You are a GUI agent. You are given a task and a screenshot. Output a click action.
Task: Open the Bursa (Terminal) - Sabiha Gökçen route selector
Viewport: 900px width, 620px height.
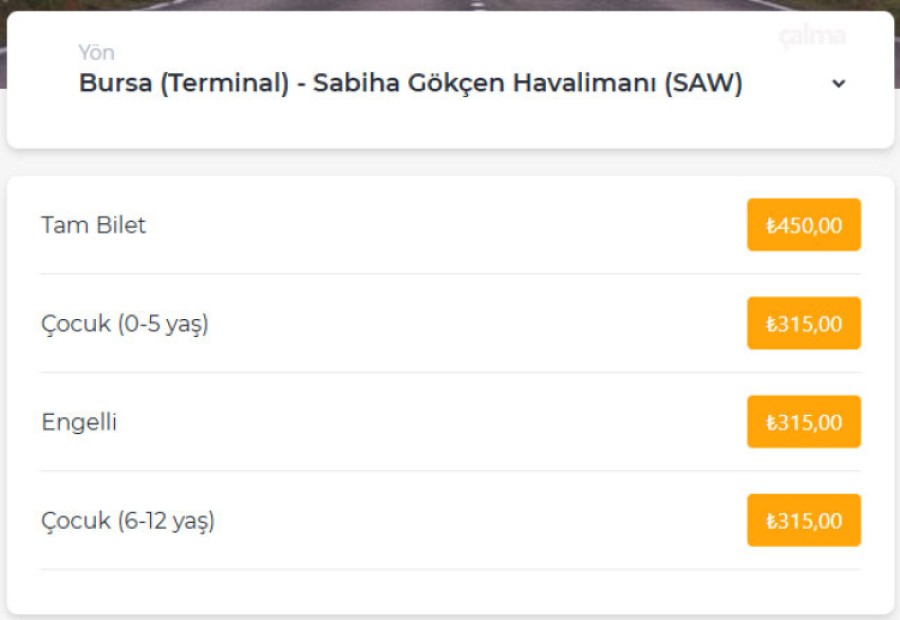pyautogui.click(x=450, y=80)
